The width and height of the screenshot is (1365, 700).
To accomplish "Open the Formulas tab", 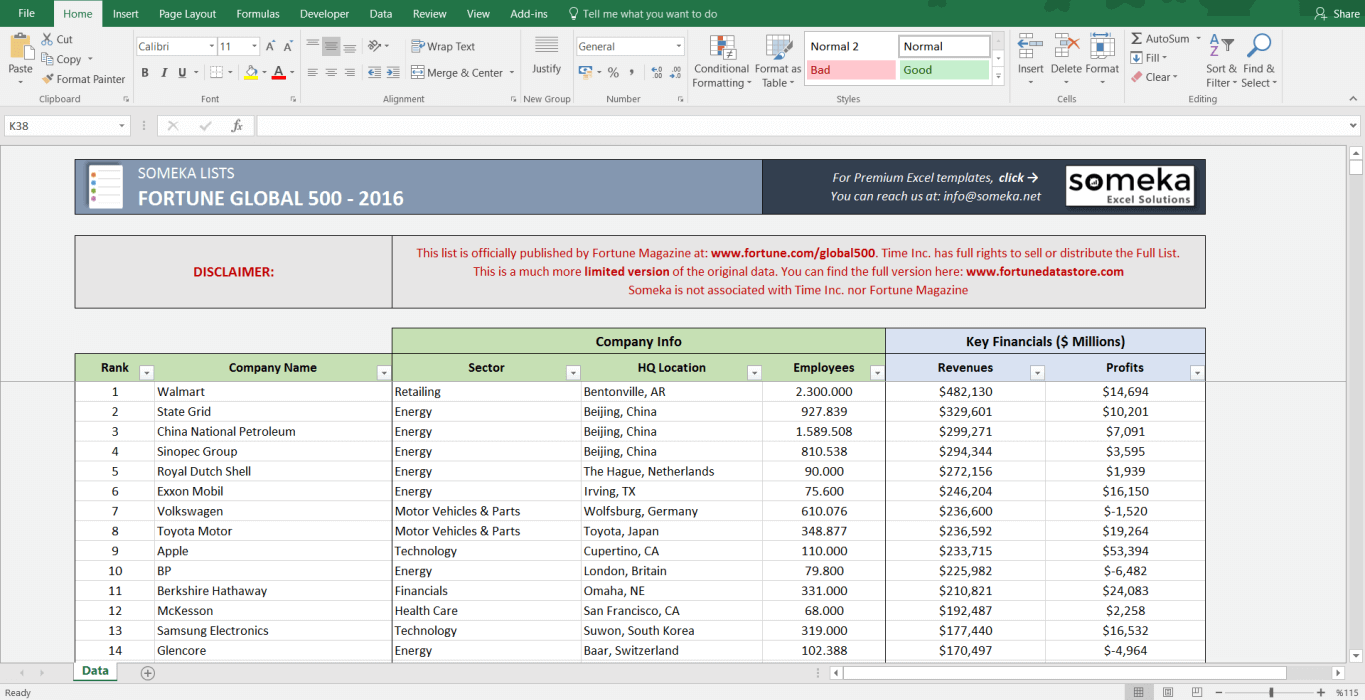I will [258, 14].
